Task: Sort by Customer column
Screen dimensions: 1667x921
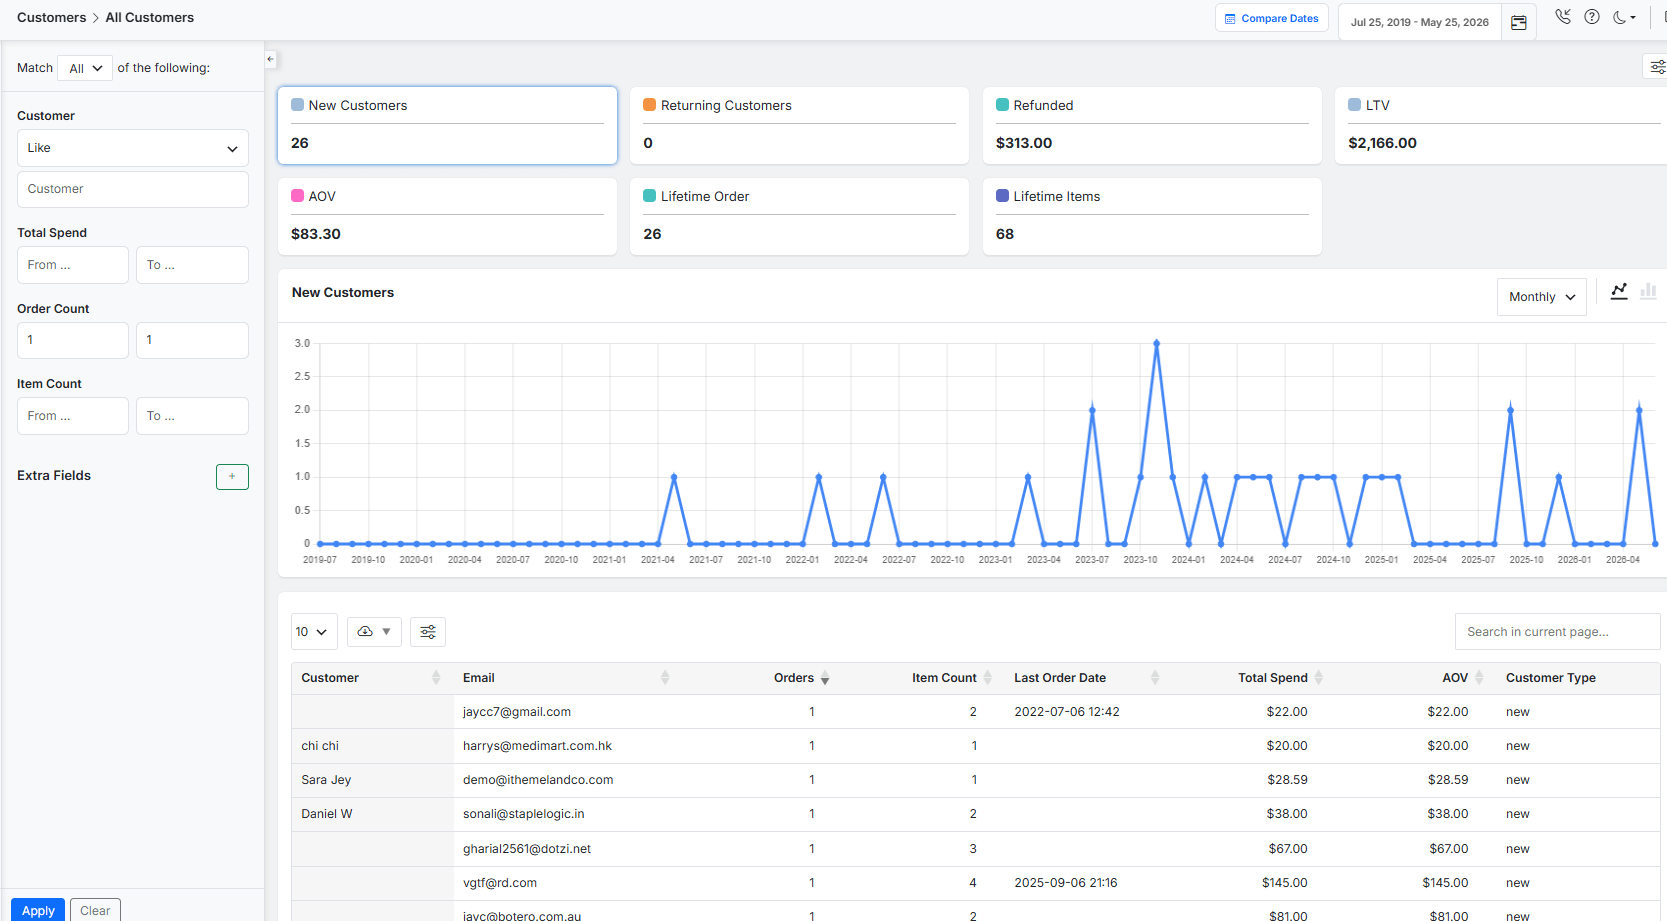Action: point(436,678)
